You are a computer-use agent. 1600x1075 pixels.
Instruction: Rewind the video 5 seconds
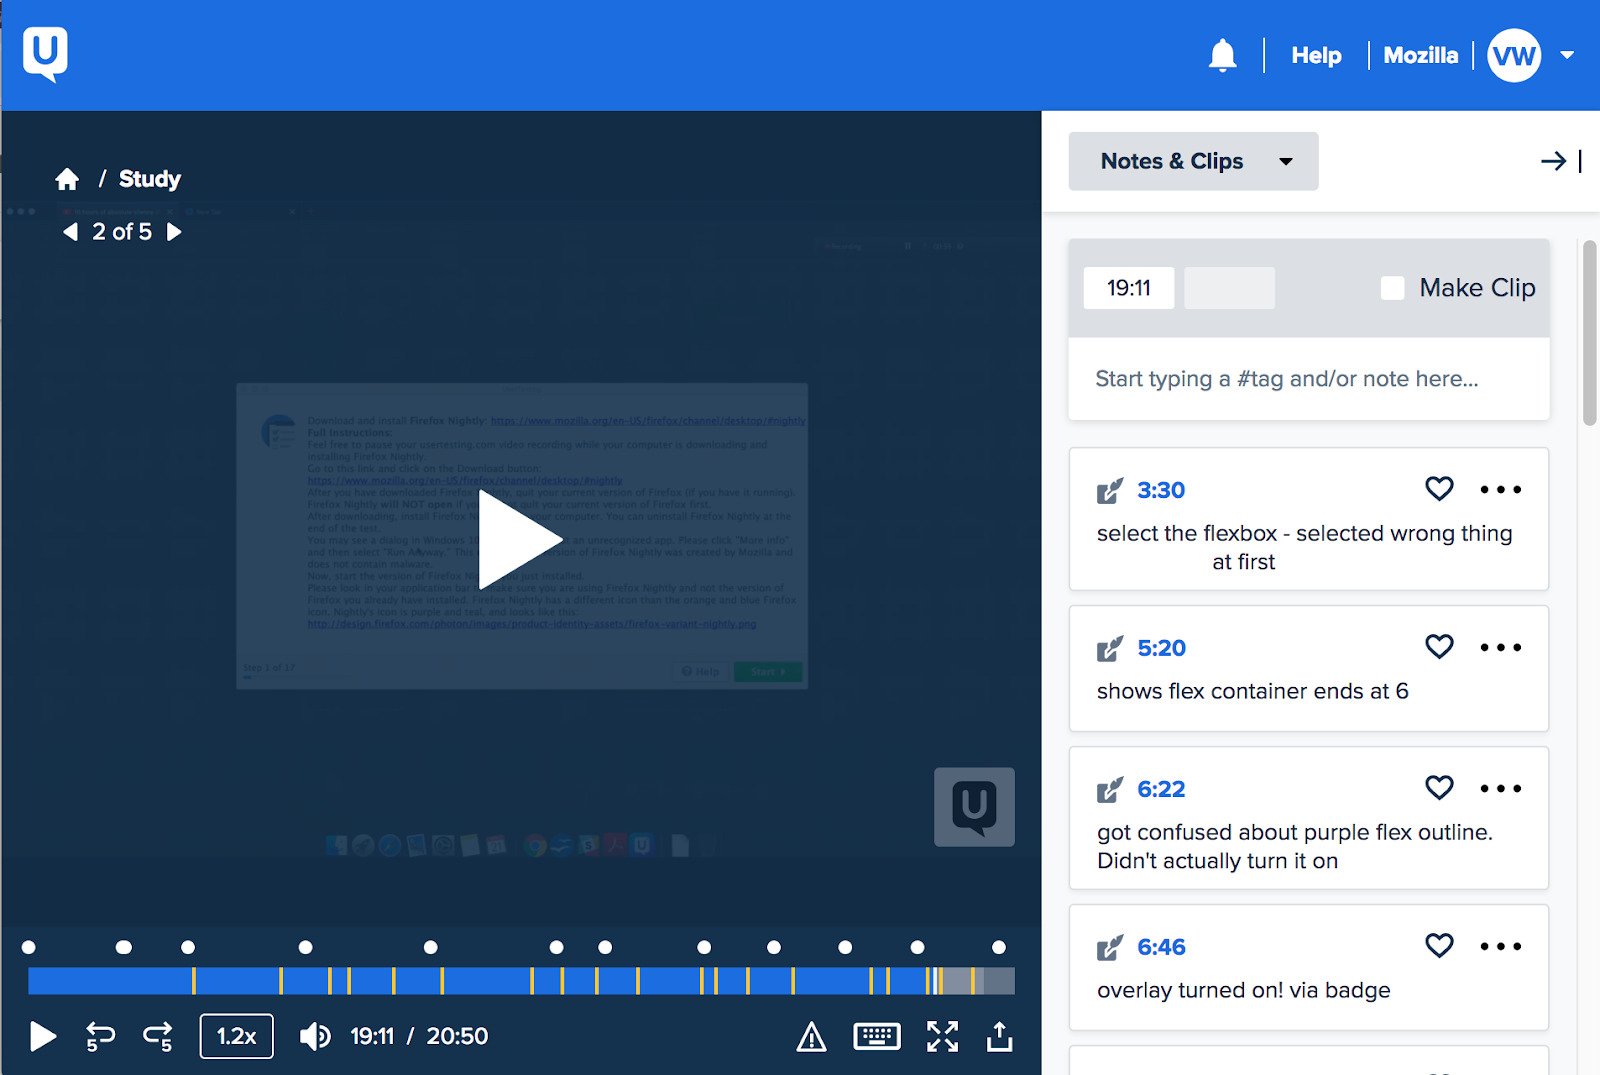[100, 1036]
